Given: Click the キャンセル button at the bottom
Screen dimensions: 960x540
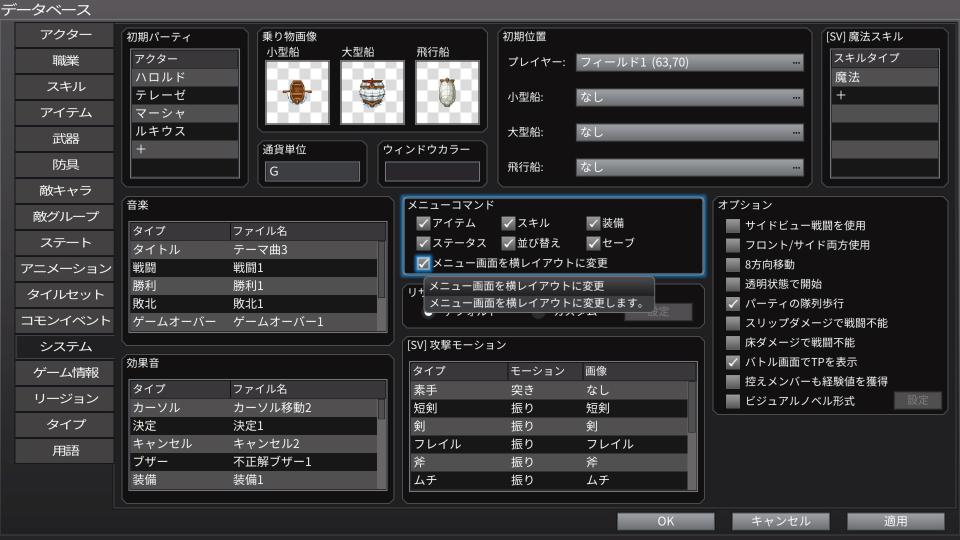Looking at the screenshot, I should point(780,521).
